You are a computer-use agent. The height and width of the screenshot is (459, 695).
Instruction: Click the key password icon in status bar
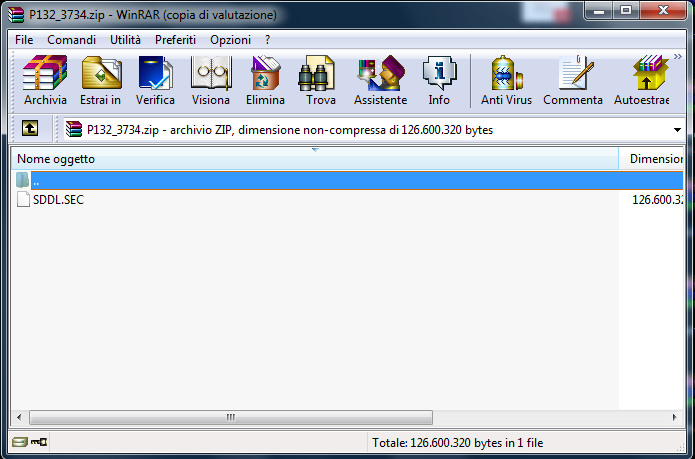click(x=39, y=442)
